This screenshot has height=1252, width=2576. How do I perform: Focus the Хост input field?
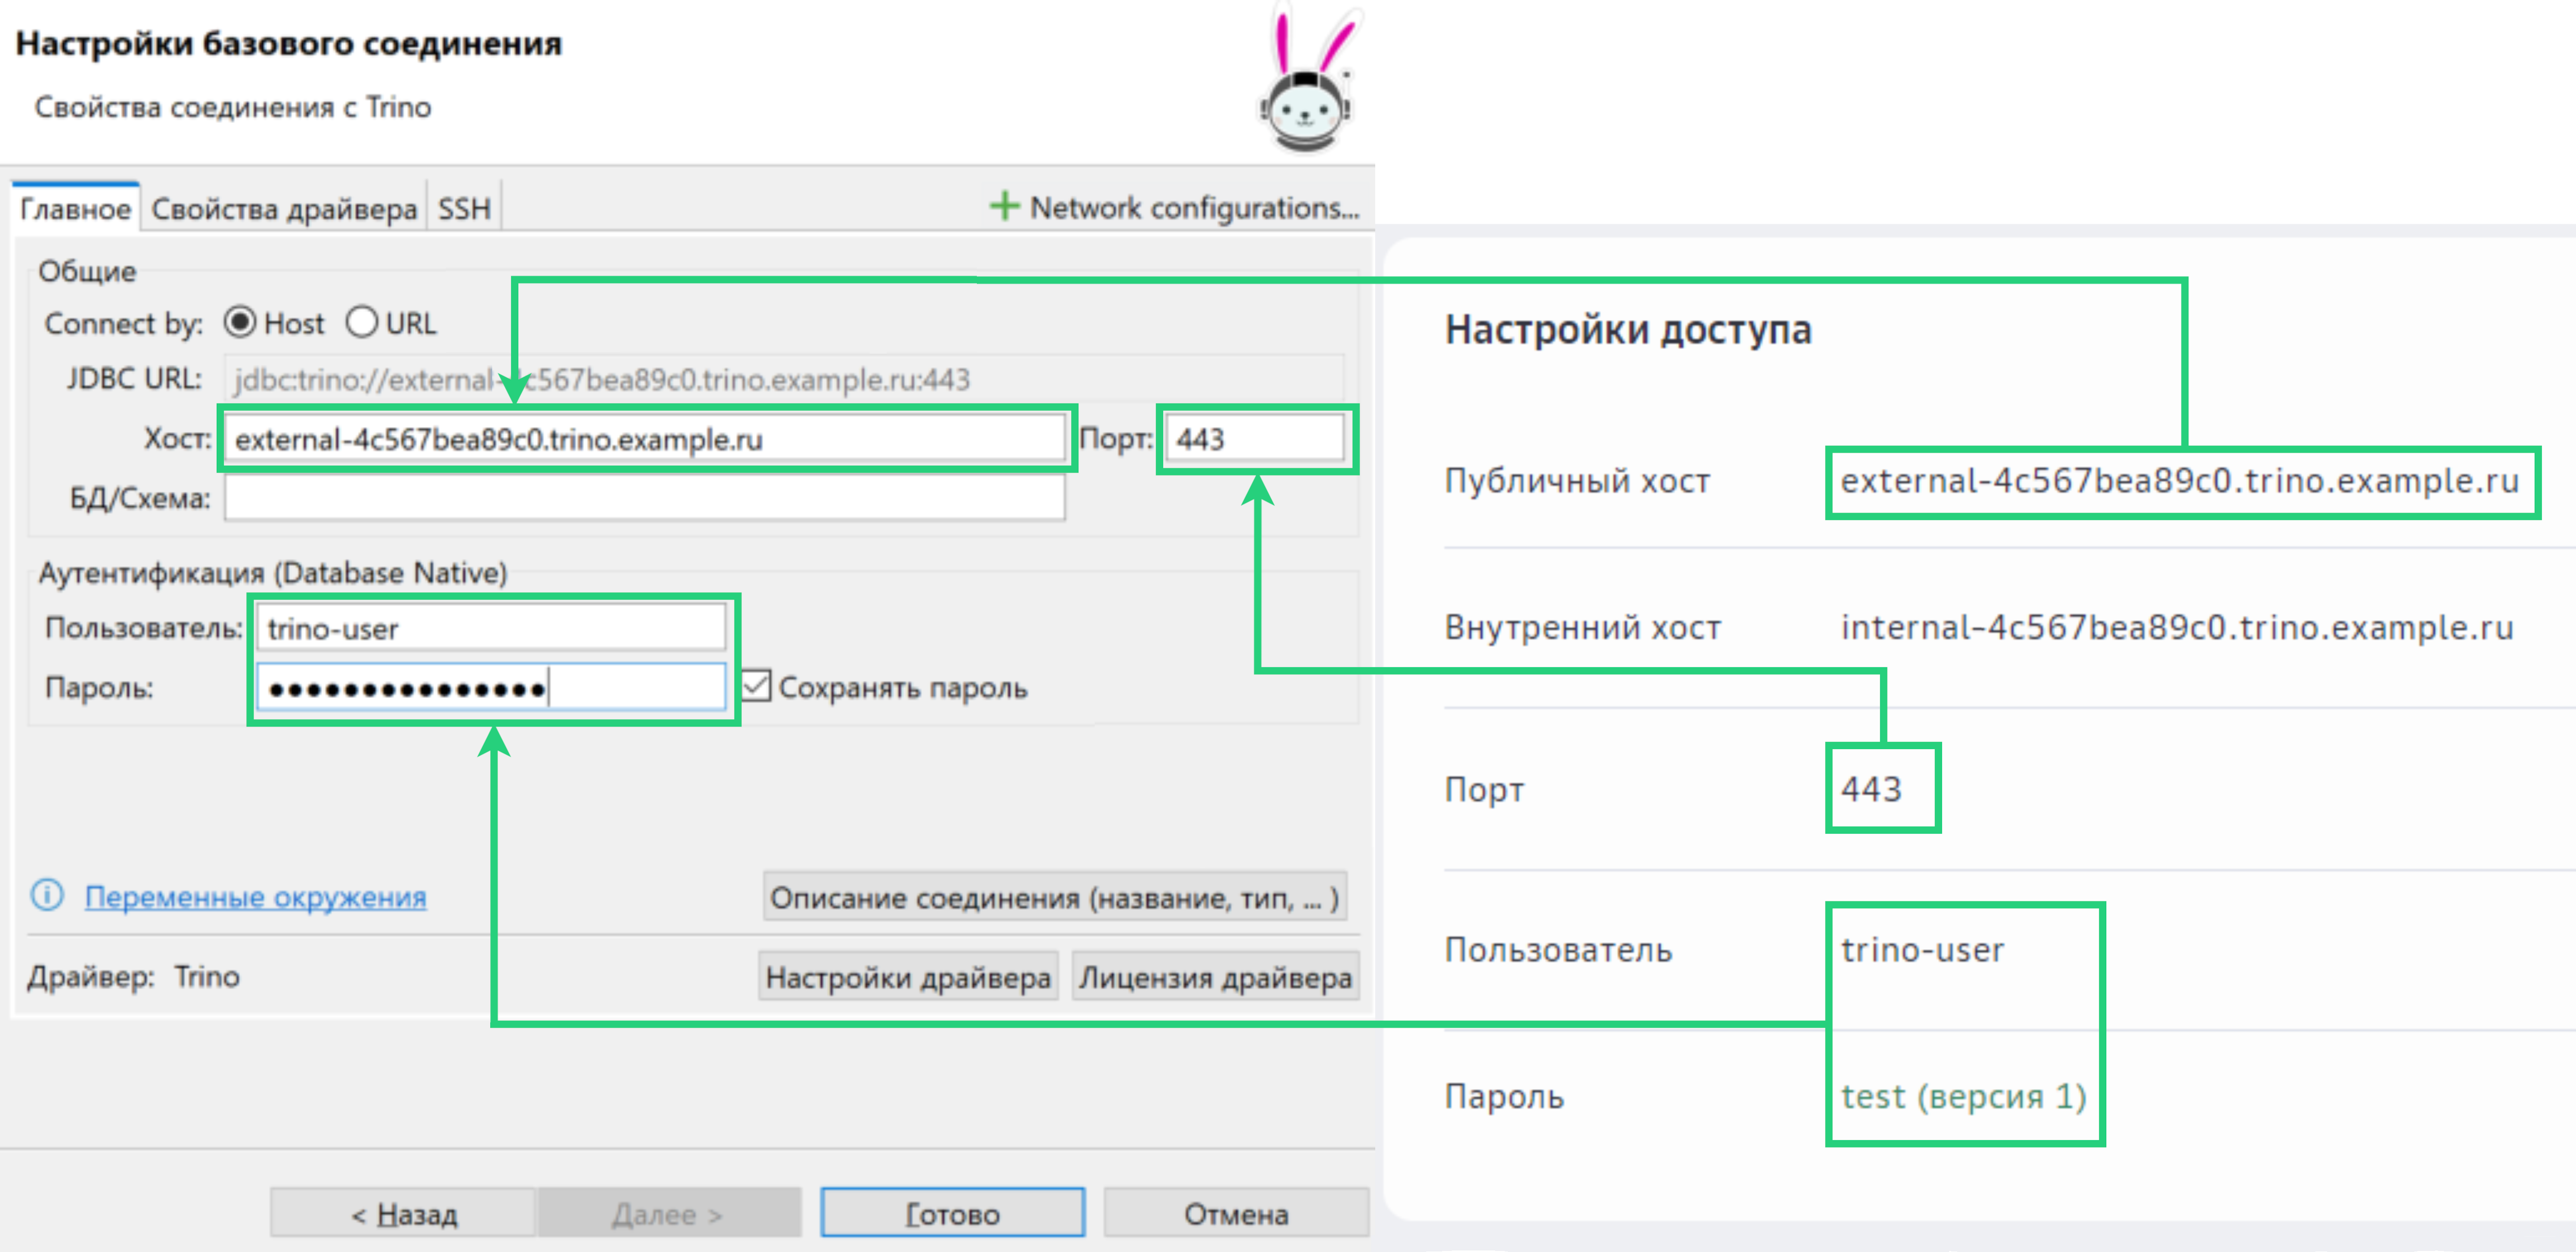click(645, 438)
